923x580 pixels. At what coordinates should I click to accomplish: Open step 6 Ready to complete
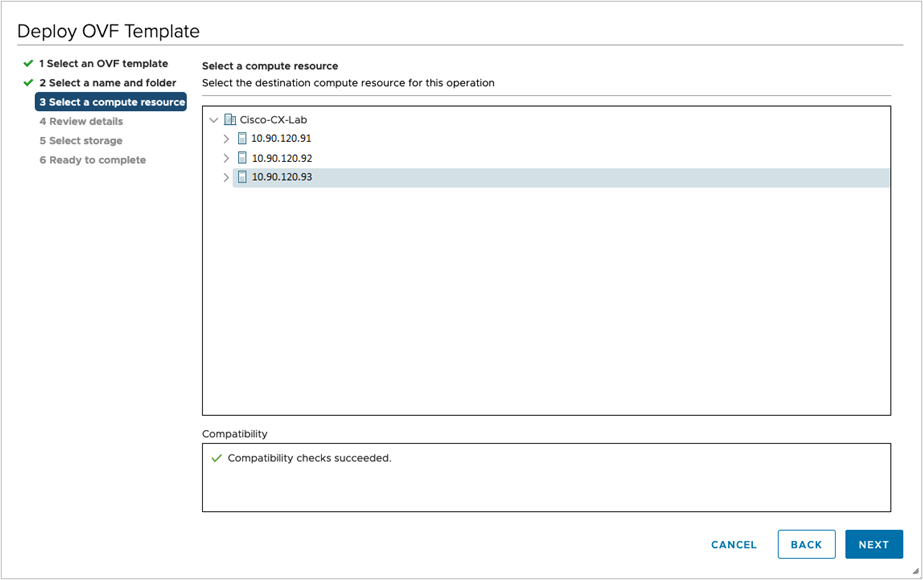(x=92, y=160)
